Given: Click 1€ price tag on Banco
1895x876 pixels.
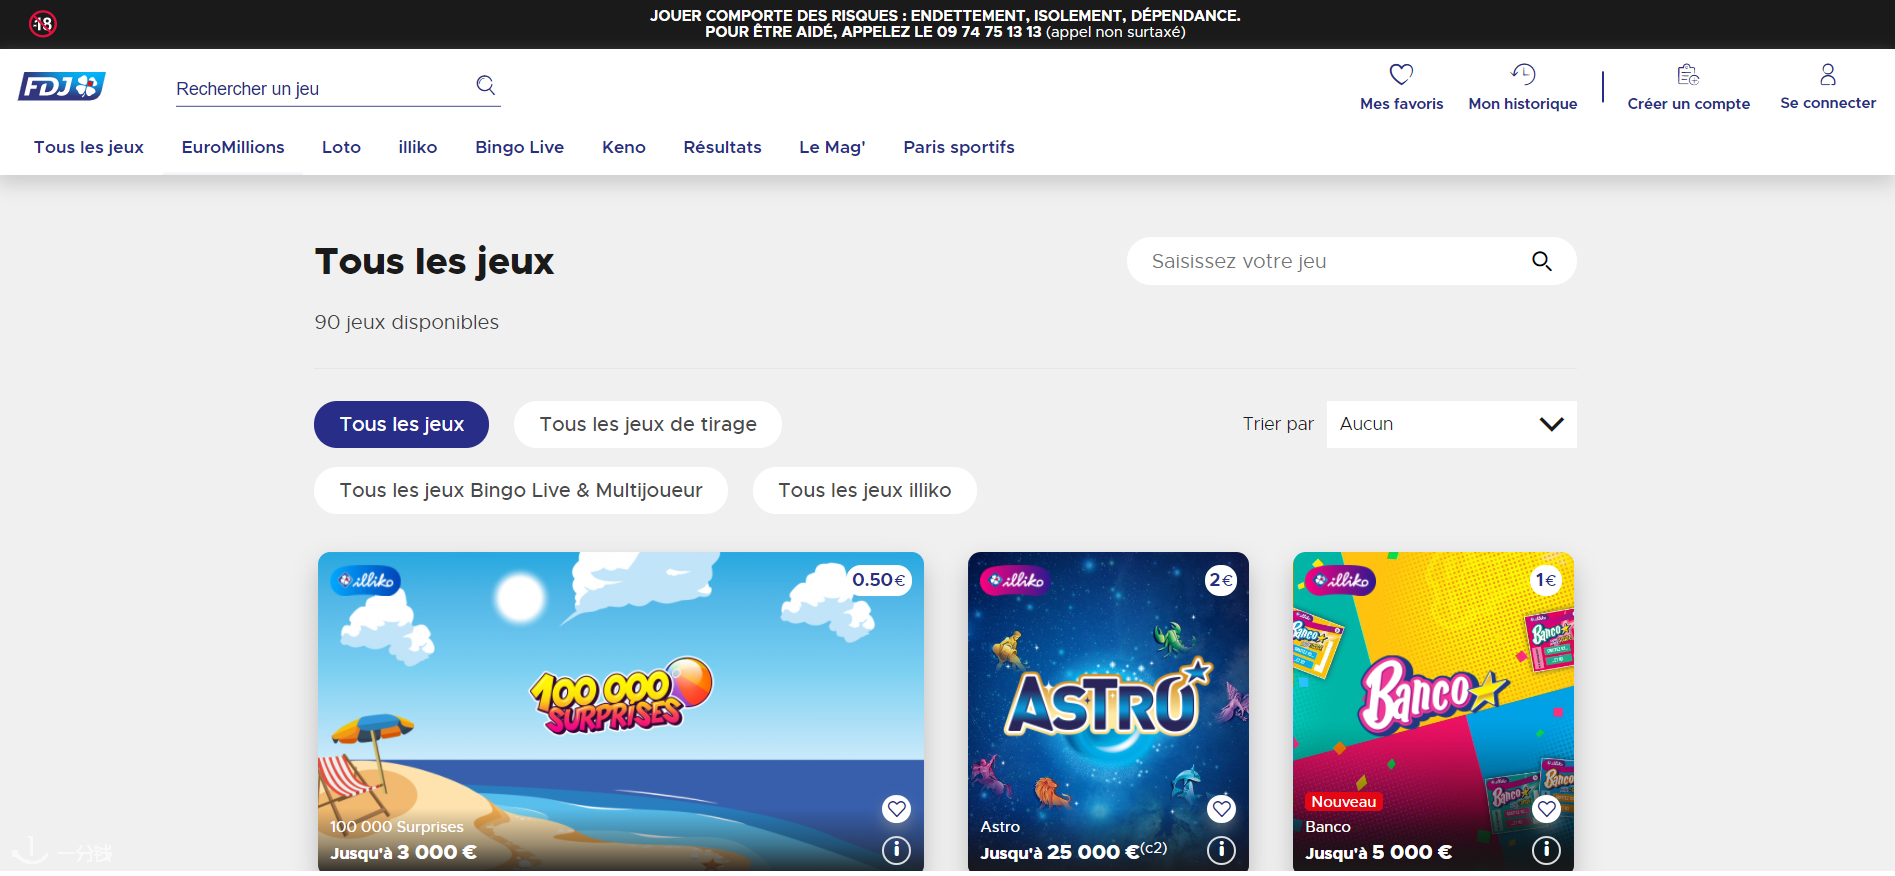Looking at the screenshot, I should point(1546,580).
